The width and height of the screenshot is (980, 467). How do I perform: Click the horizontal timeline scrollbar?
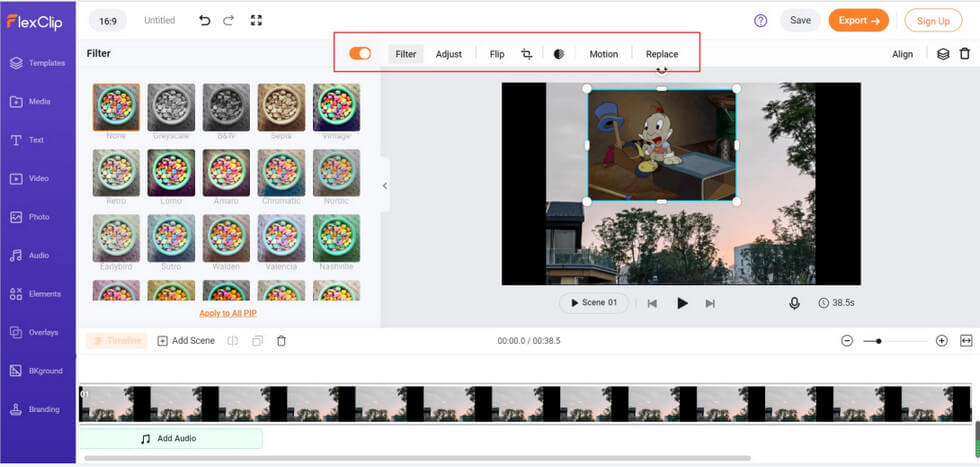point(418,459)
